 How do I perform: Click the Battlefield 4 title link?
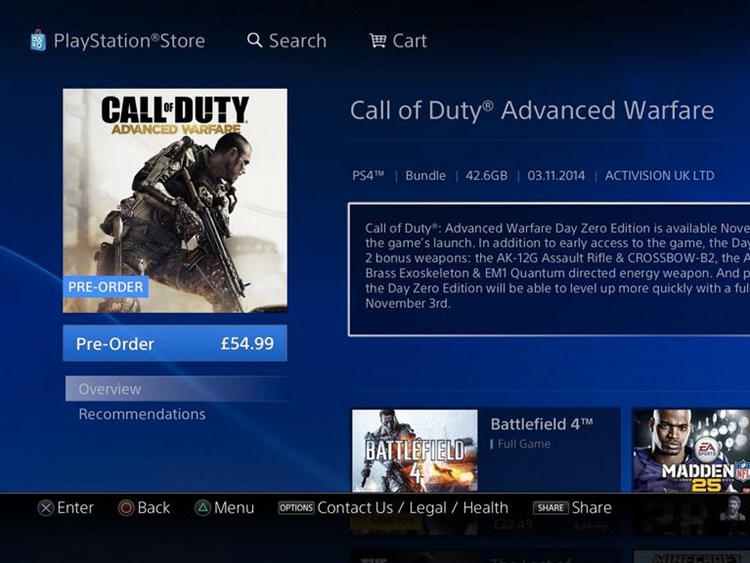[542, 424]
